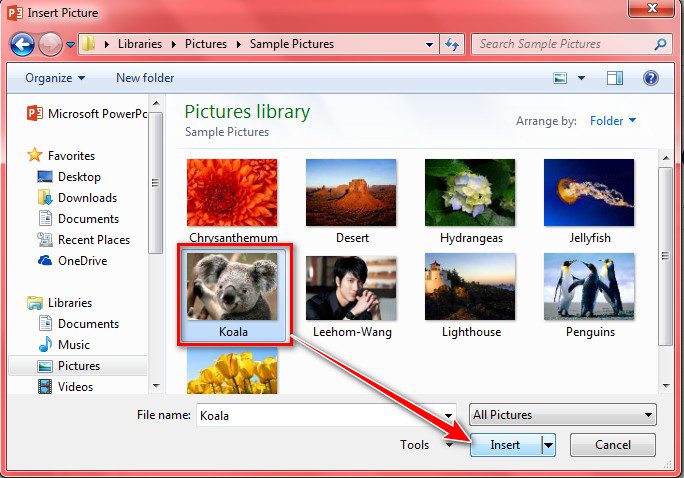Close the Insert Picture dialog
This screenshot has height=478, width=684.
652,8
